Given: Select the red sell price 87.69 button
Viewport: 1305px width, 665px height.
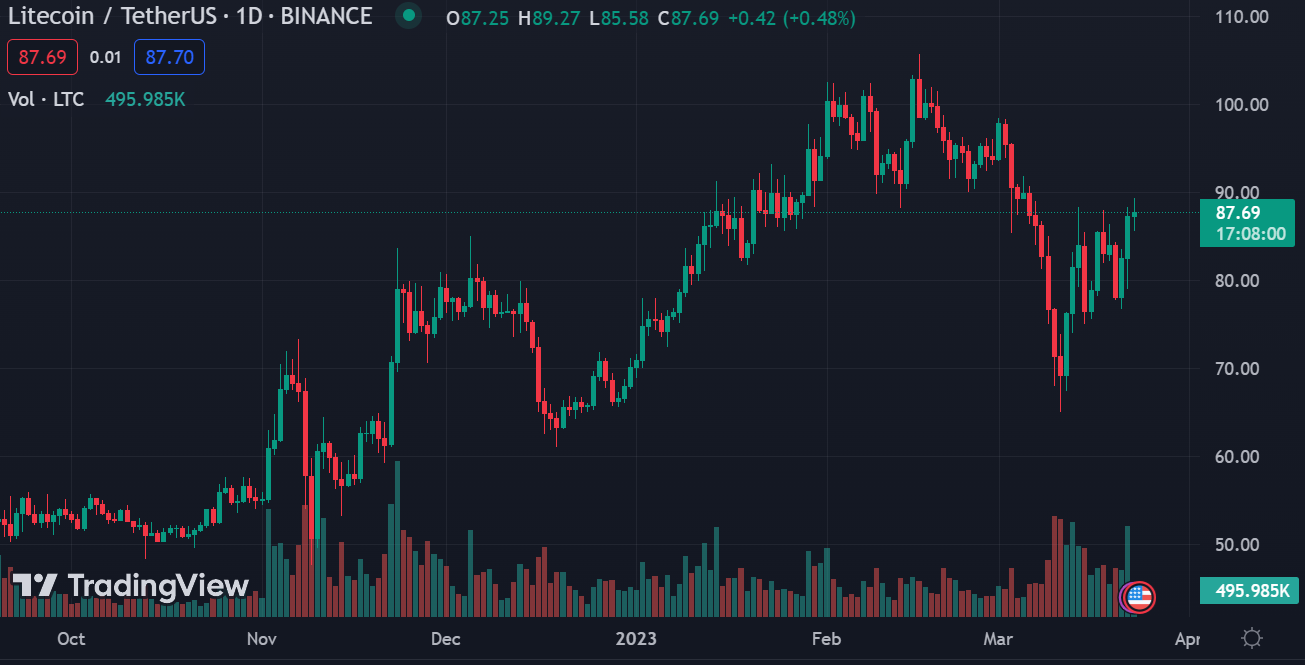Looking at the screenshot, I should (x=42, y=57).
